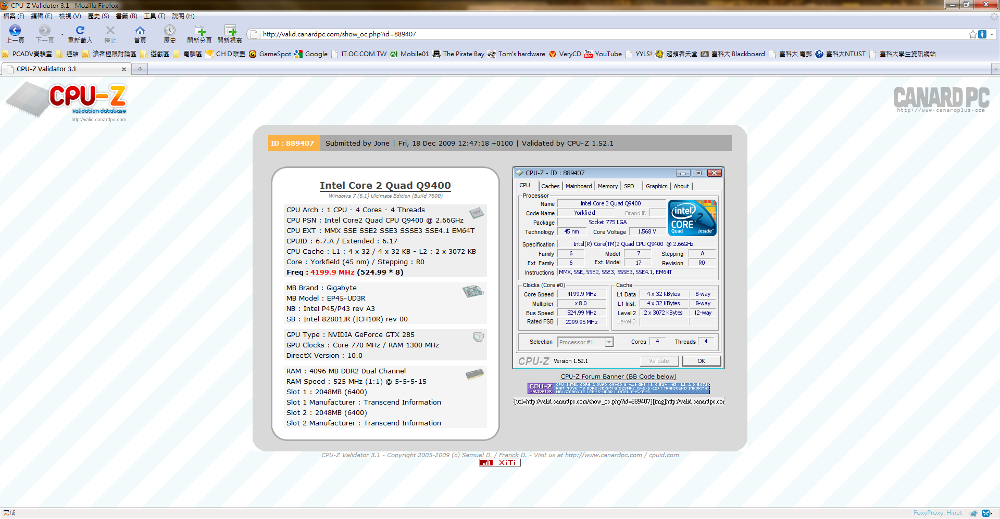Go to the home page icon

click(140, 31)
